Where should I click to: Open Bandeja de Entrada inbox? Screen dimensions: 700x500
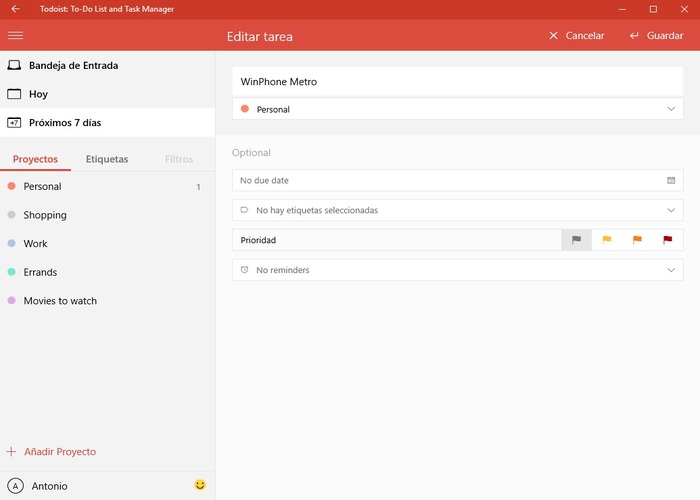[x=73, y=65]
